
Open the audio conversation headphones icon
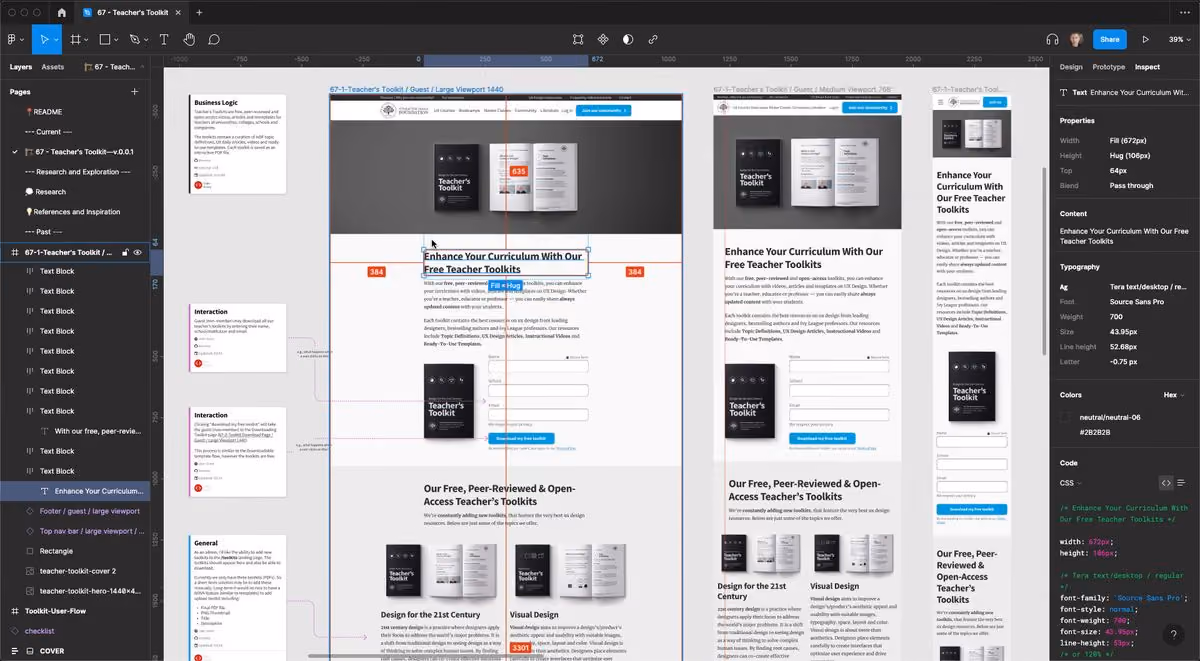(x=1052, y=39)
